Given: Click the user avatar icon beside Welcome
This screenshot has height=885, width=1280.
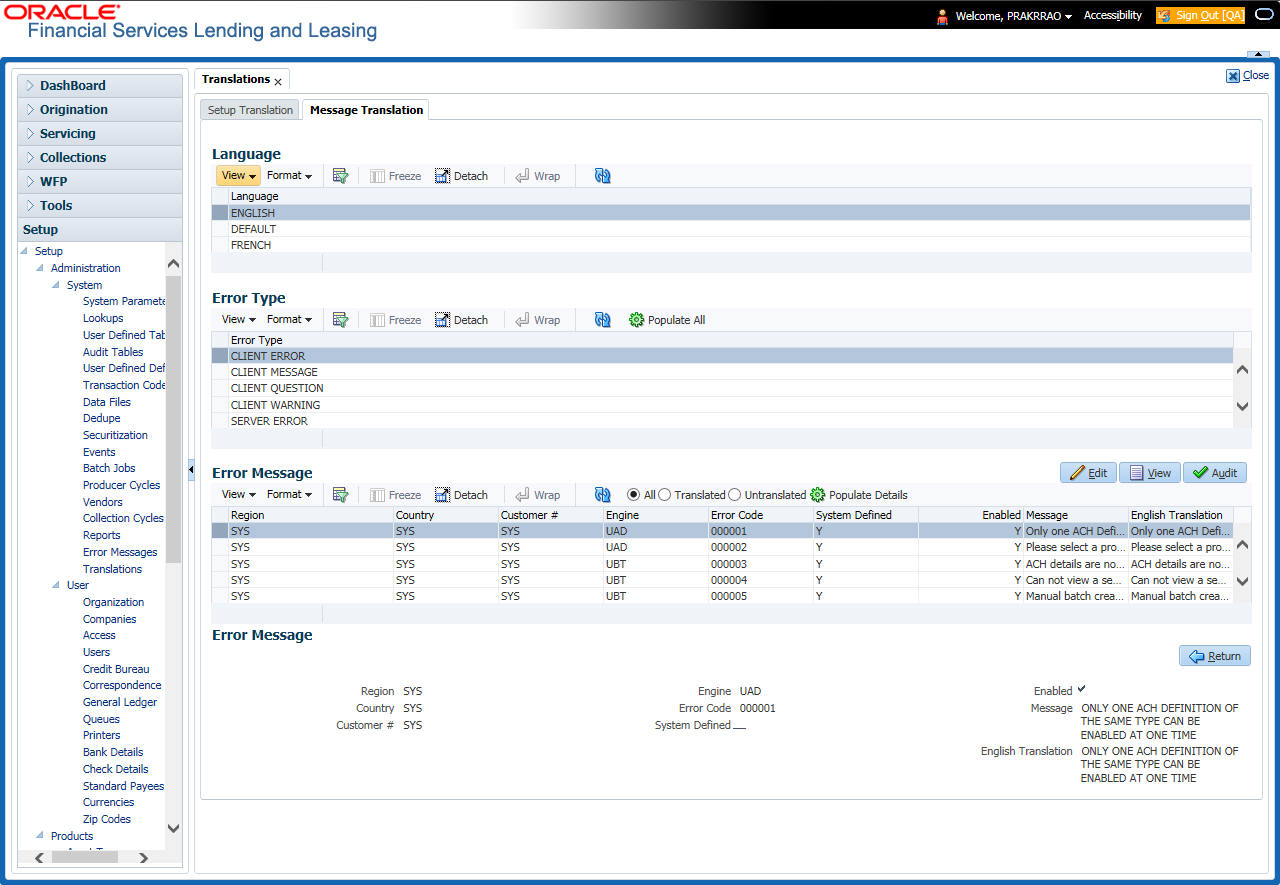Looking at the screenshot, I should pyautogui.click(x=942, y=16).
